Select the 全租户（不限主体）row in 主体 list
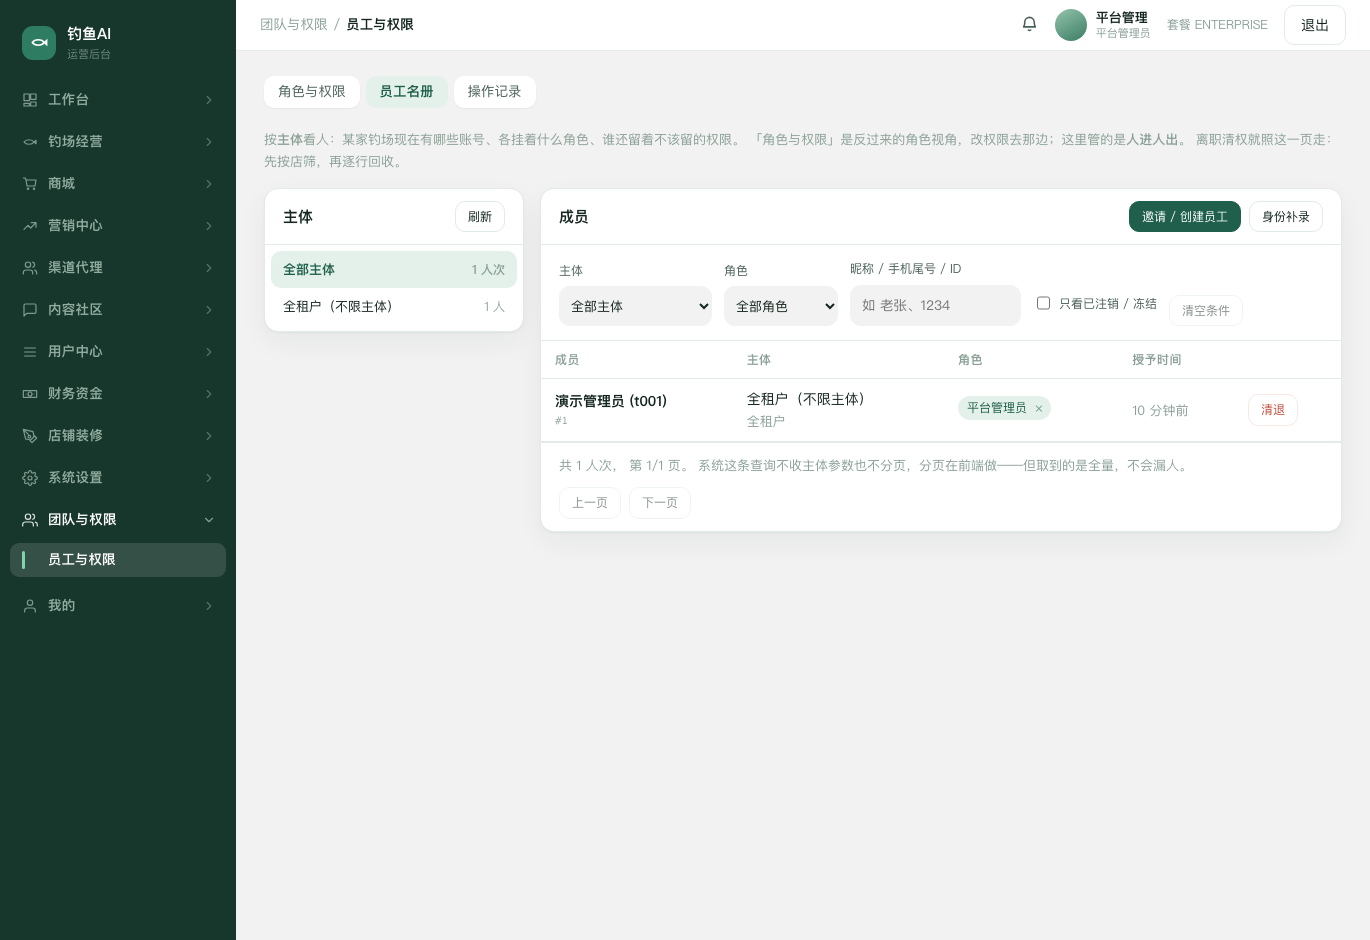 pyautogui.click(x=394, y=307)
